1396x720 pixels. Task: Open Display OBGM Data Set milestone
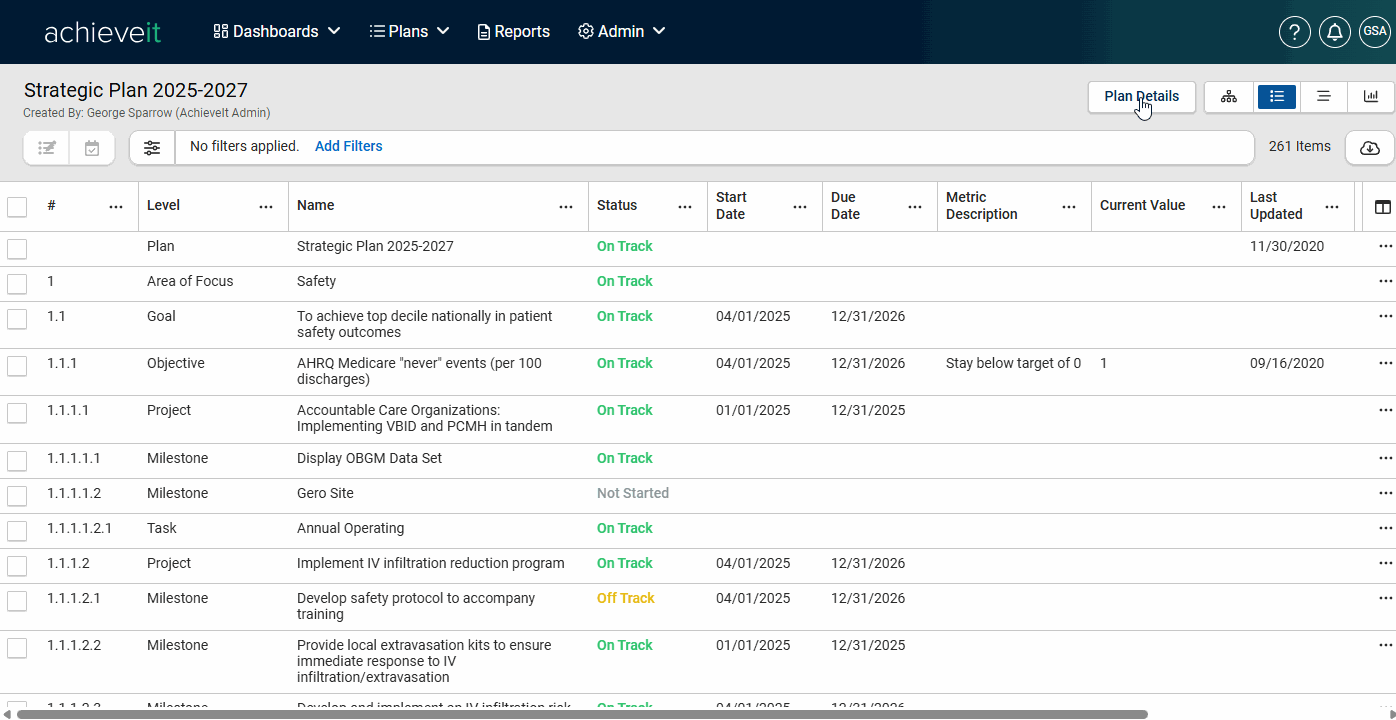[x=369, y=458]
